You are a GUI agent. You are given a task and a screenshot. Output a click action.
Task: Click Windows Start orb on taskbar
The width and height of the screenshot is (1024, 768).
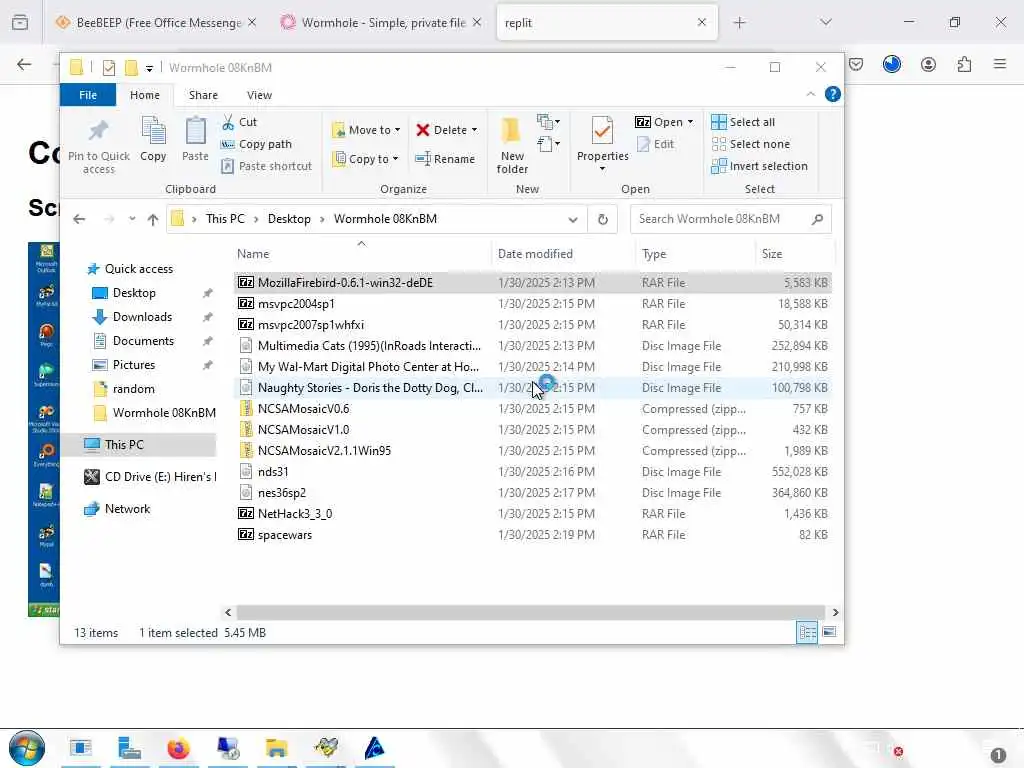click(x=27, y=748)
